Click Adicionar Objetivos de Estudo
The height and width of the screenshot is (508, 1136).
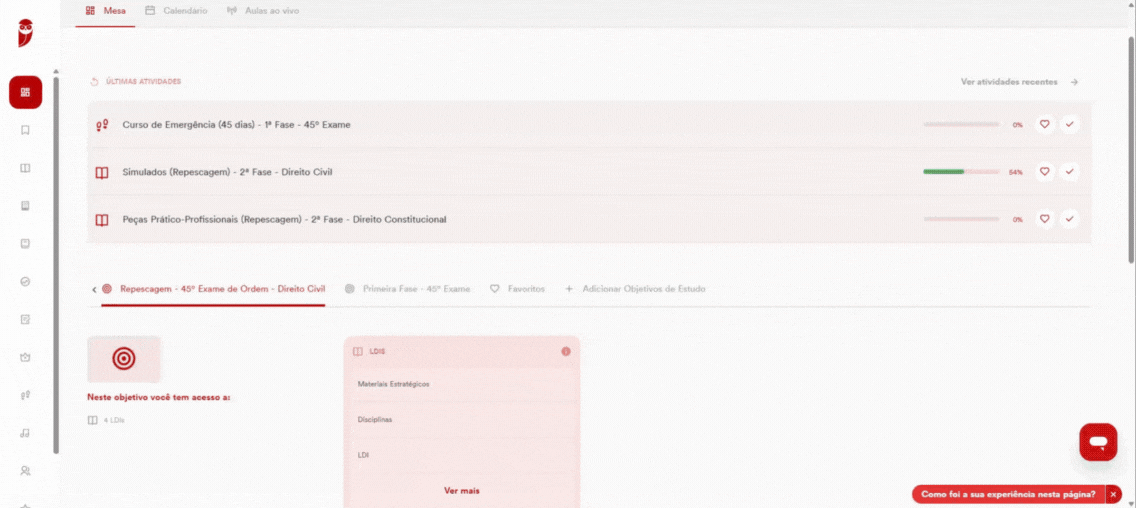tap(635, 289)
